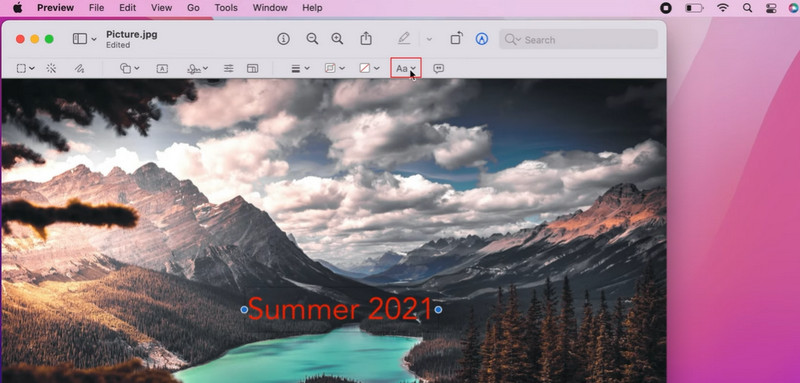Open the Go menu

point(193,8)
